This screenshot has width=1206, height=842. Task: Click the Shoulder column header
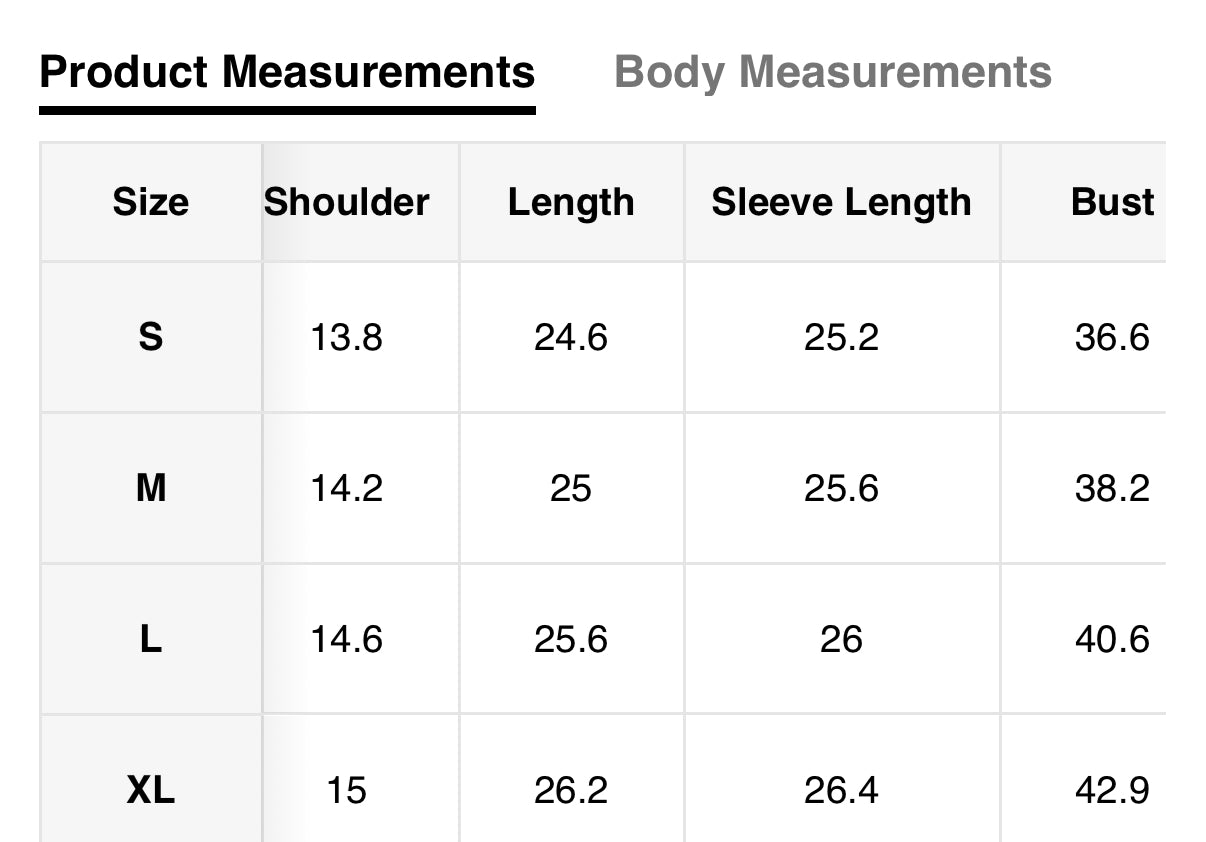click(x=347, y=202)
